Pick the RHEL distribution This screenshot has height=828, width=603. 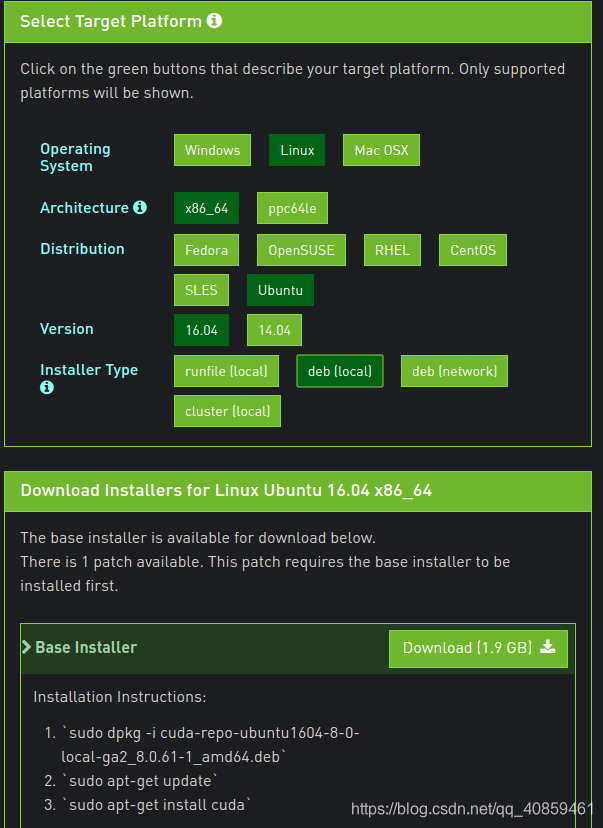point(392,250)
